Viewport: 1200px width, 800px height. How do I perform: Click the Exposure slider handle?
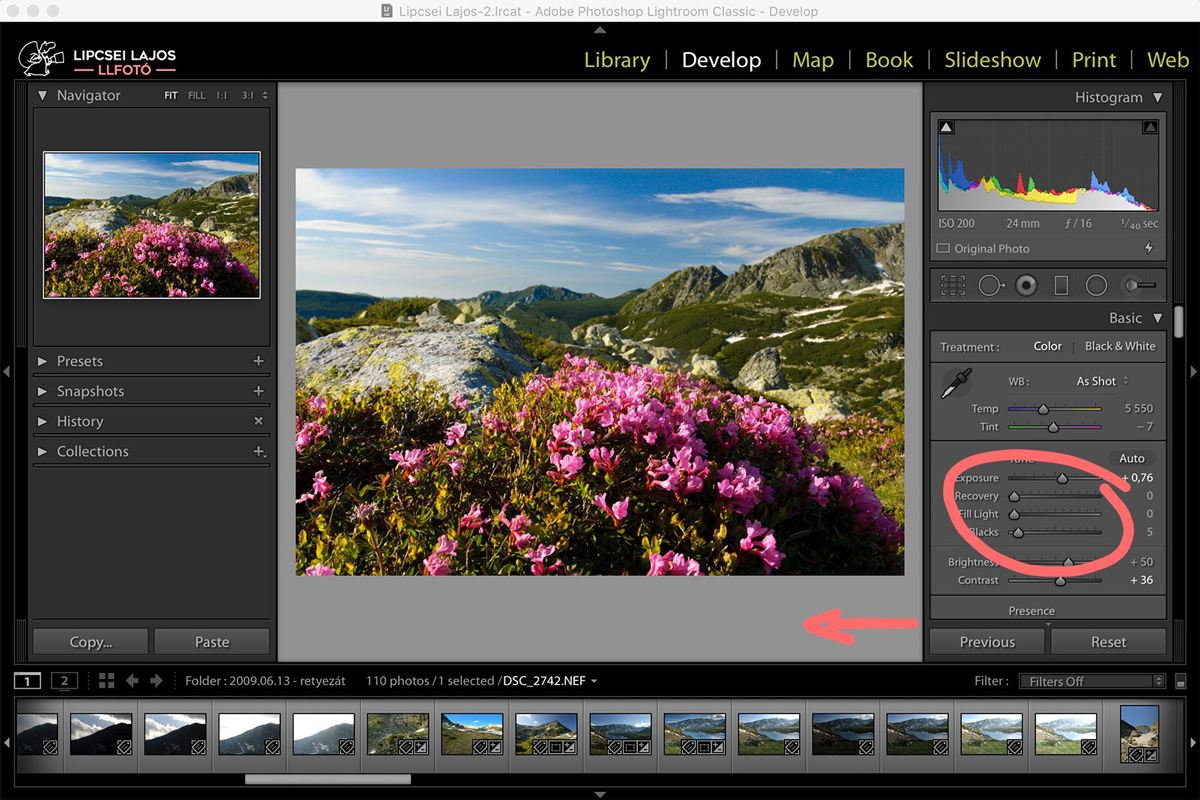[1063, 478]
